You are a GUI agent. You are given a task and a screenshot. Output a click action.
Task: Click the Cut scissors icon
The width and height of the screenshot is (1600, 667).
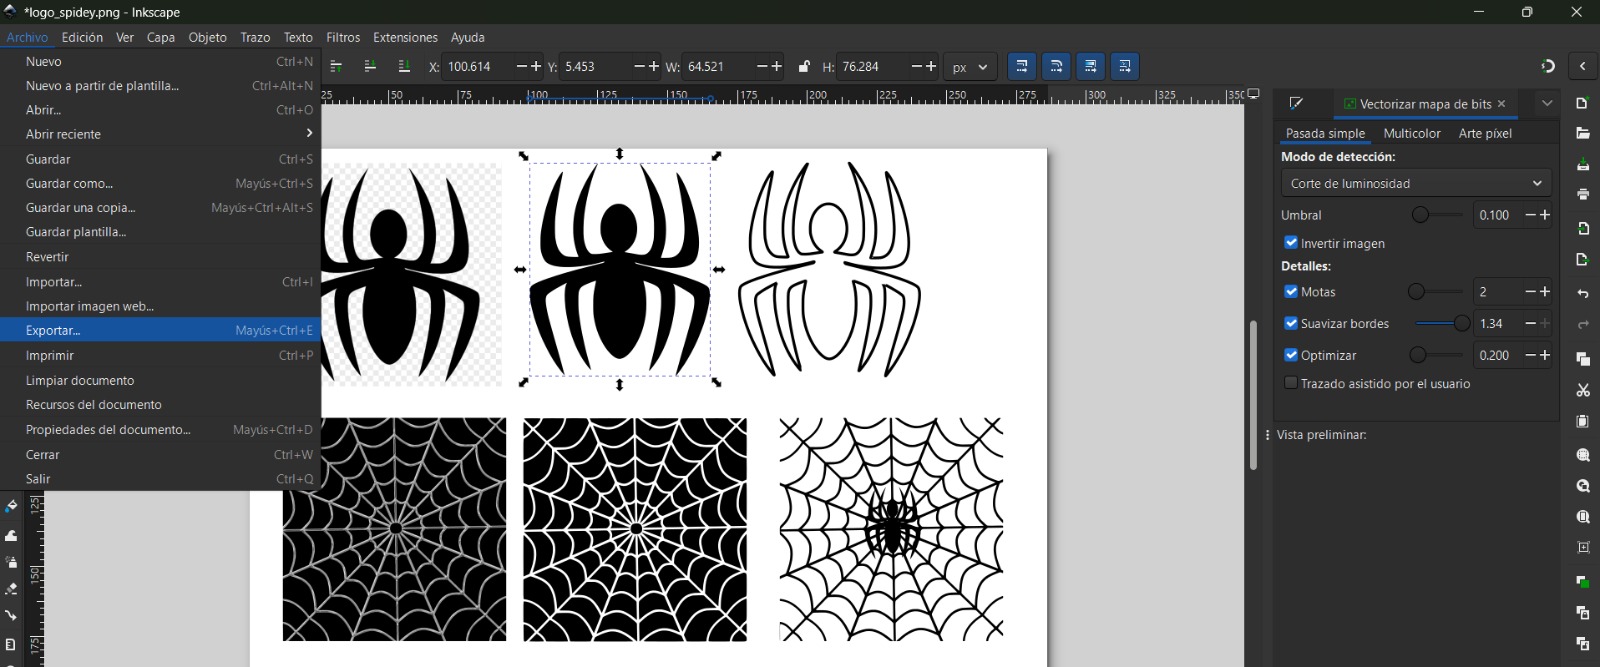[1583, 390]
